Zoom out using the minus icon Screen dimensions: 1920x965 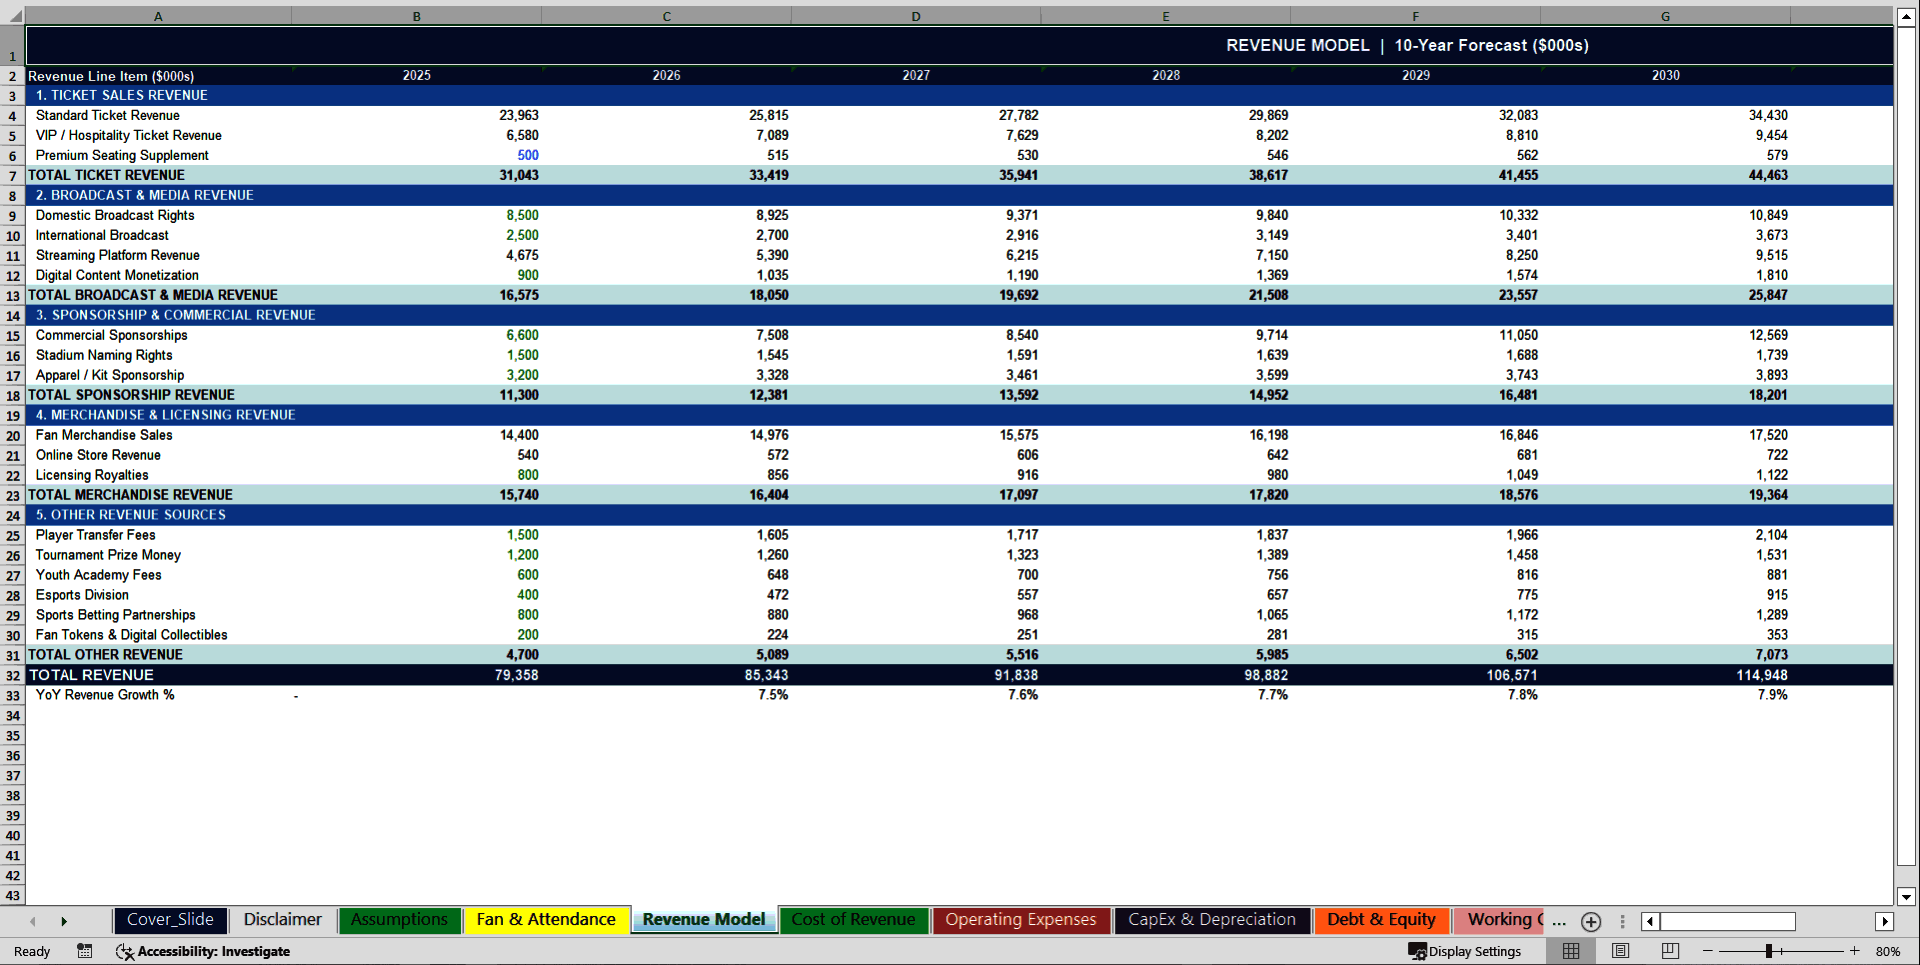pos(1706,951)
